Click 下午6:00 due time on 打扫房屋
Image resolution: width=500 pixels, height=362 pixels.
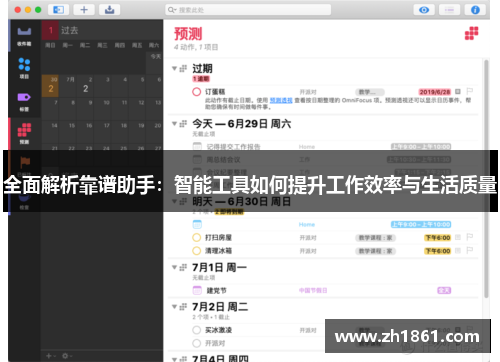437,238
